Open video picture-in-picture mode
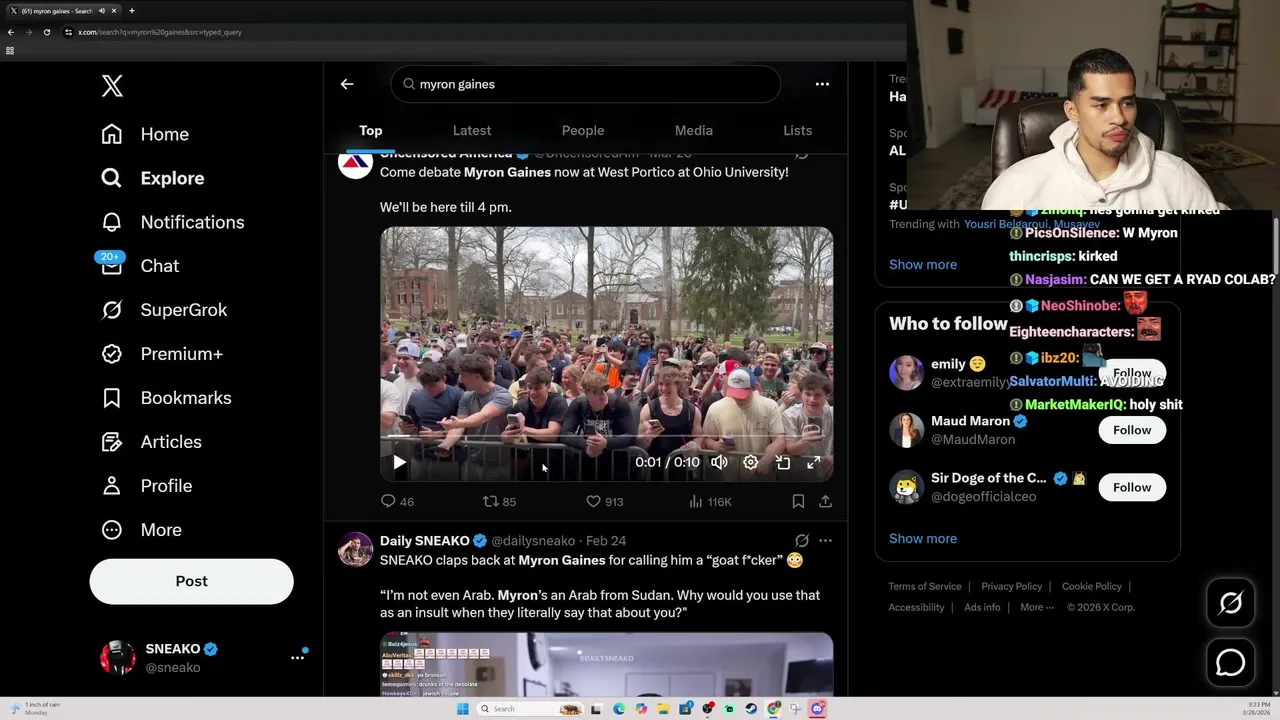The width and height of the screenshot is (1280, 720). coord(783,462)
